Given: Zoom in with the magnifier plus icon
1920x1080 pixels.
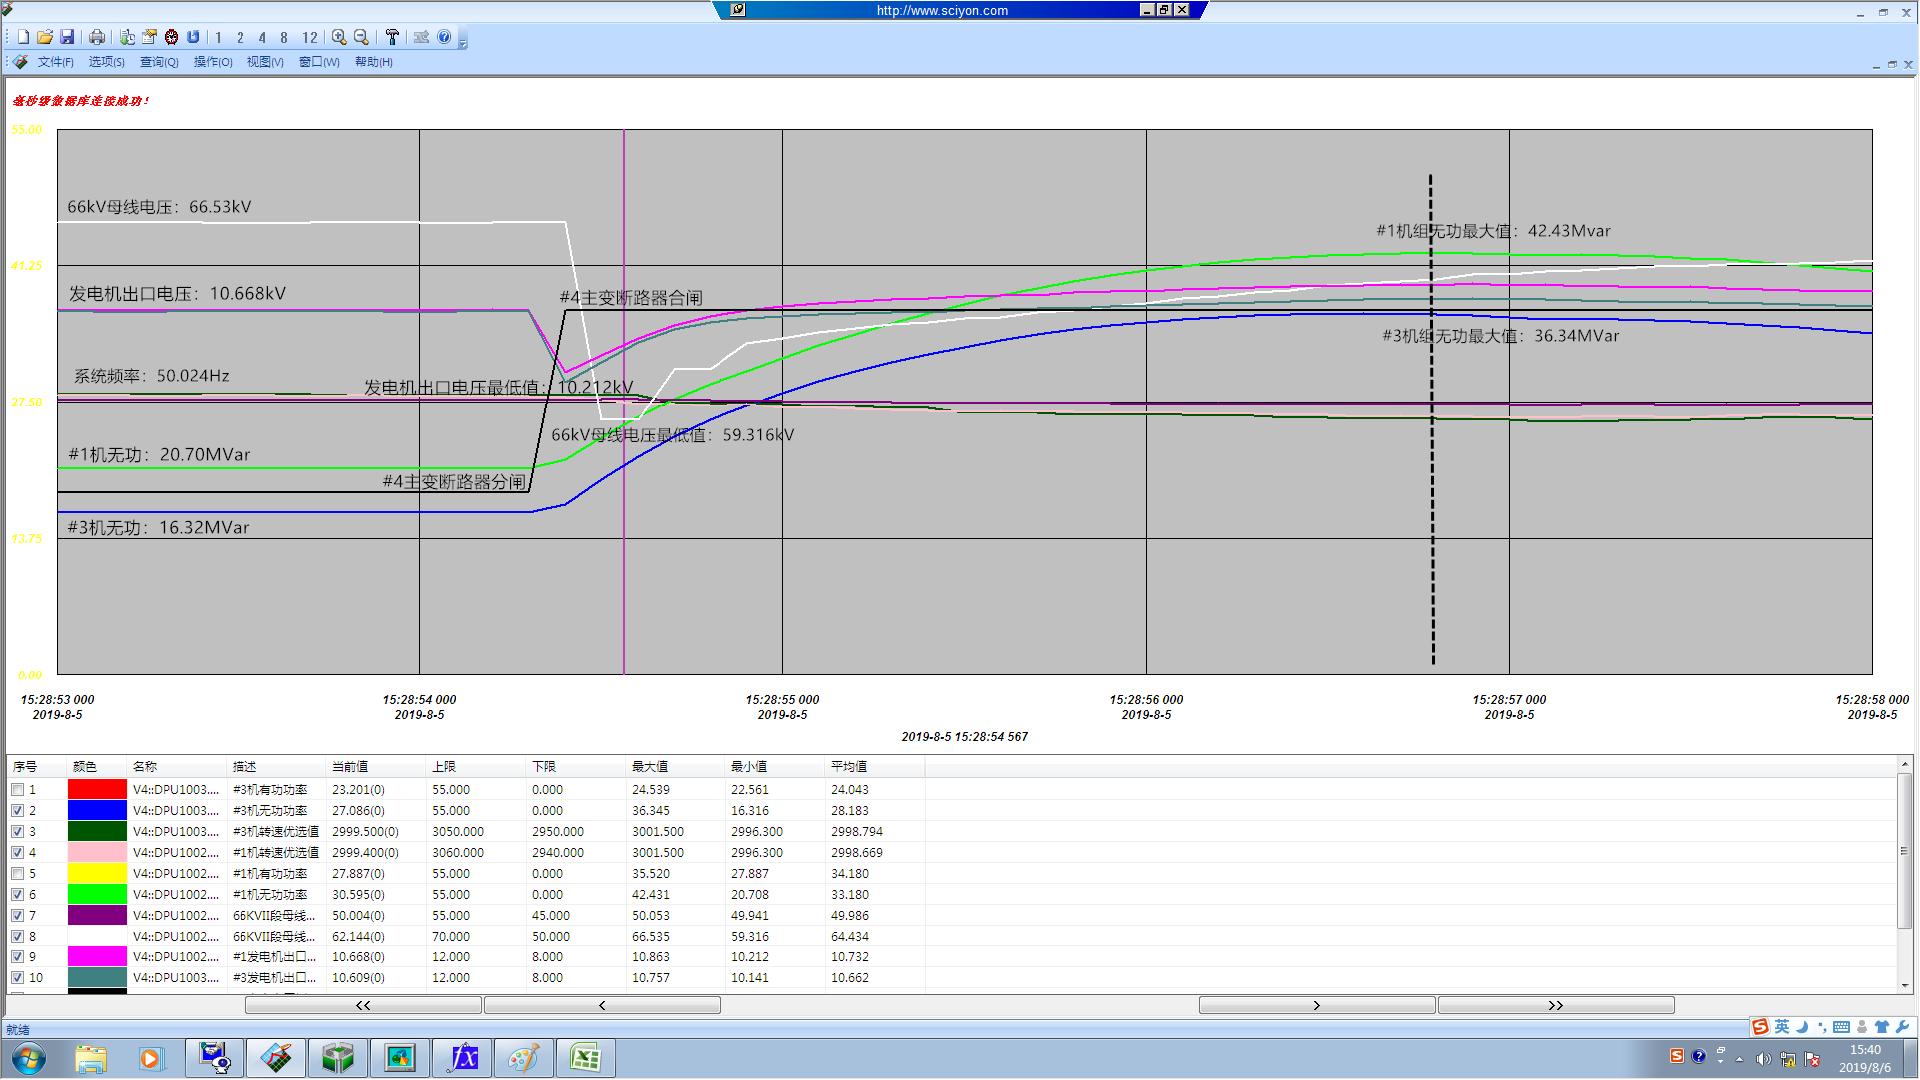Looking at the screenshot, I should coord(339,37).
